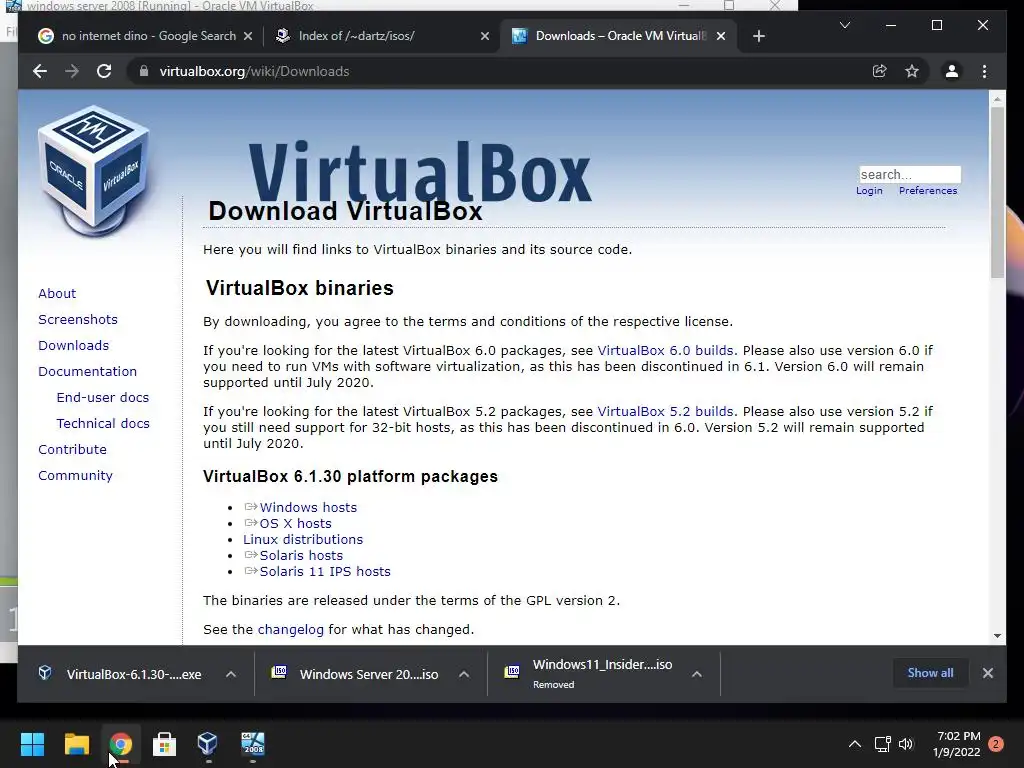Screen dimensions: 1024x768
Task: Open the volume tray icon
Action: [906, 744]
